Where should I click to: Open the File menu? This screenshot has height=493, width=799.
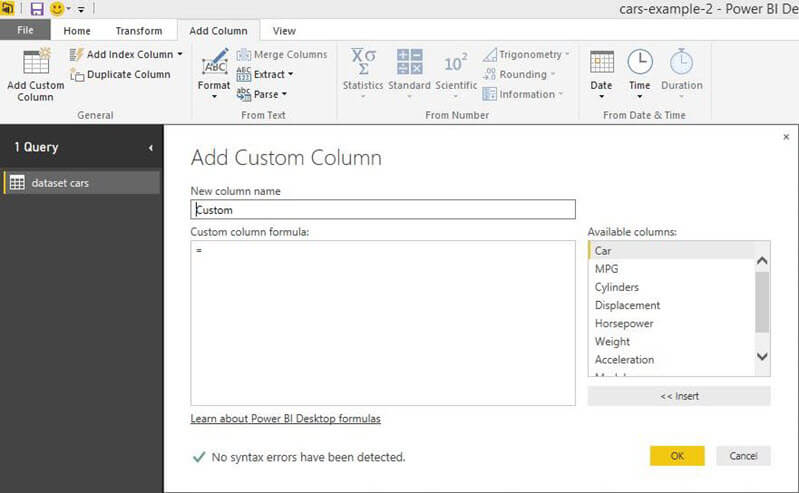point(25,31)
